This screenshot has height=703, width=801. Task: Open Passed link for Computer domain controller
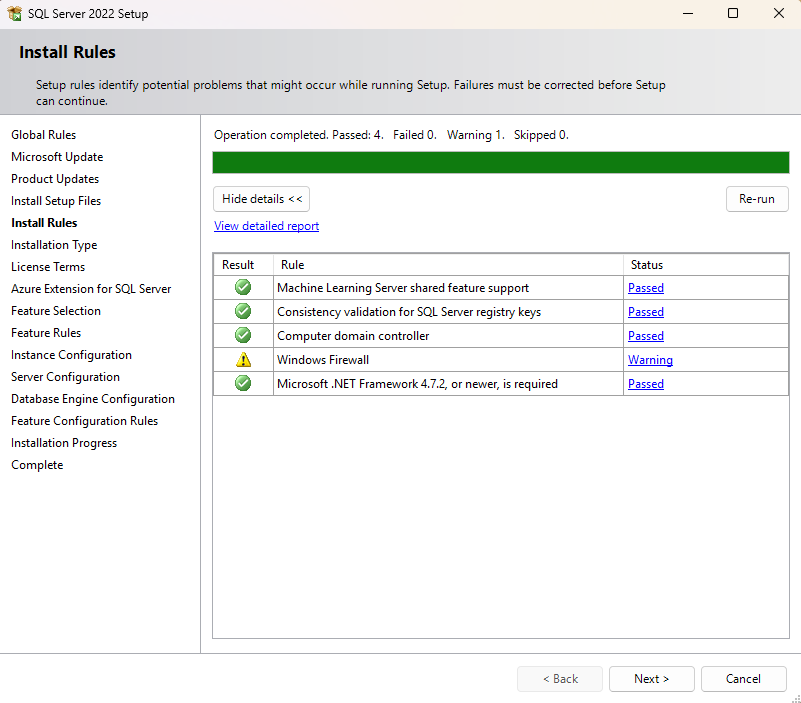pos(645,336)
